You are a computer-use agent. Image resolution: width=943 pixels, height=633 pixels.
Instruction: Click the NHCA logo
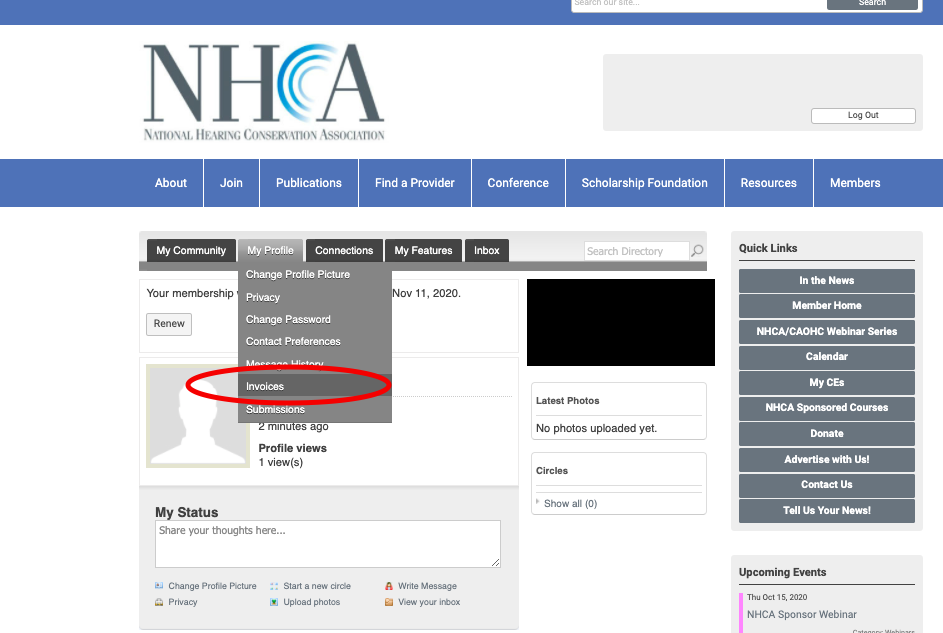[263, 92]
